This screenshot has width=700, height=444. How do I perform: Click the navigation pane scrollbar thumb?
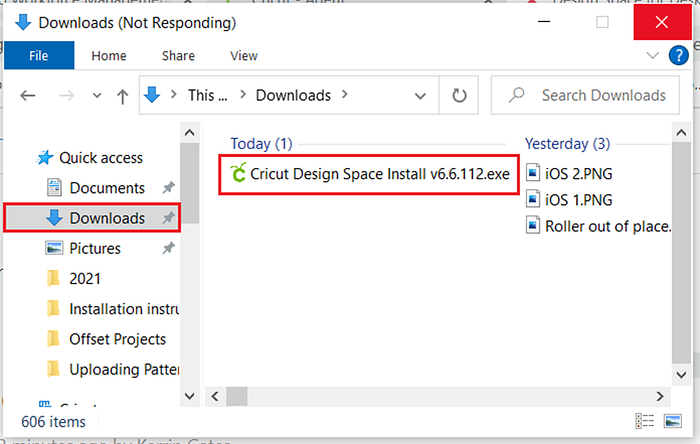point(189,183)
